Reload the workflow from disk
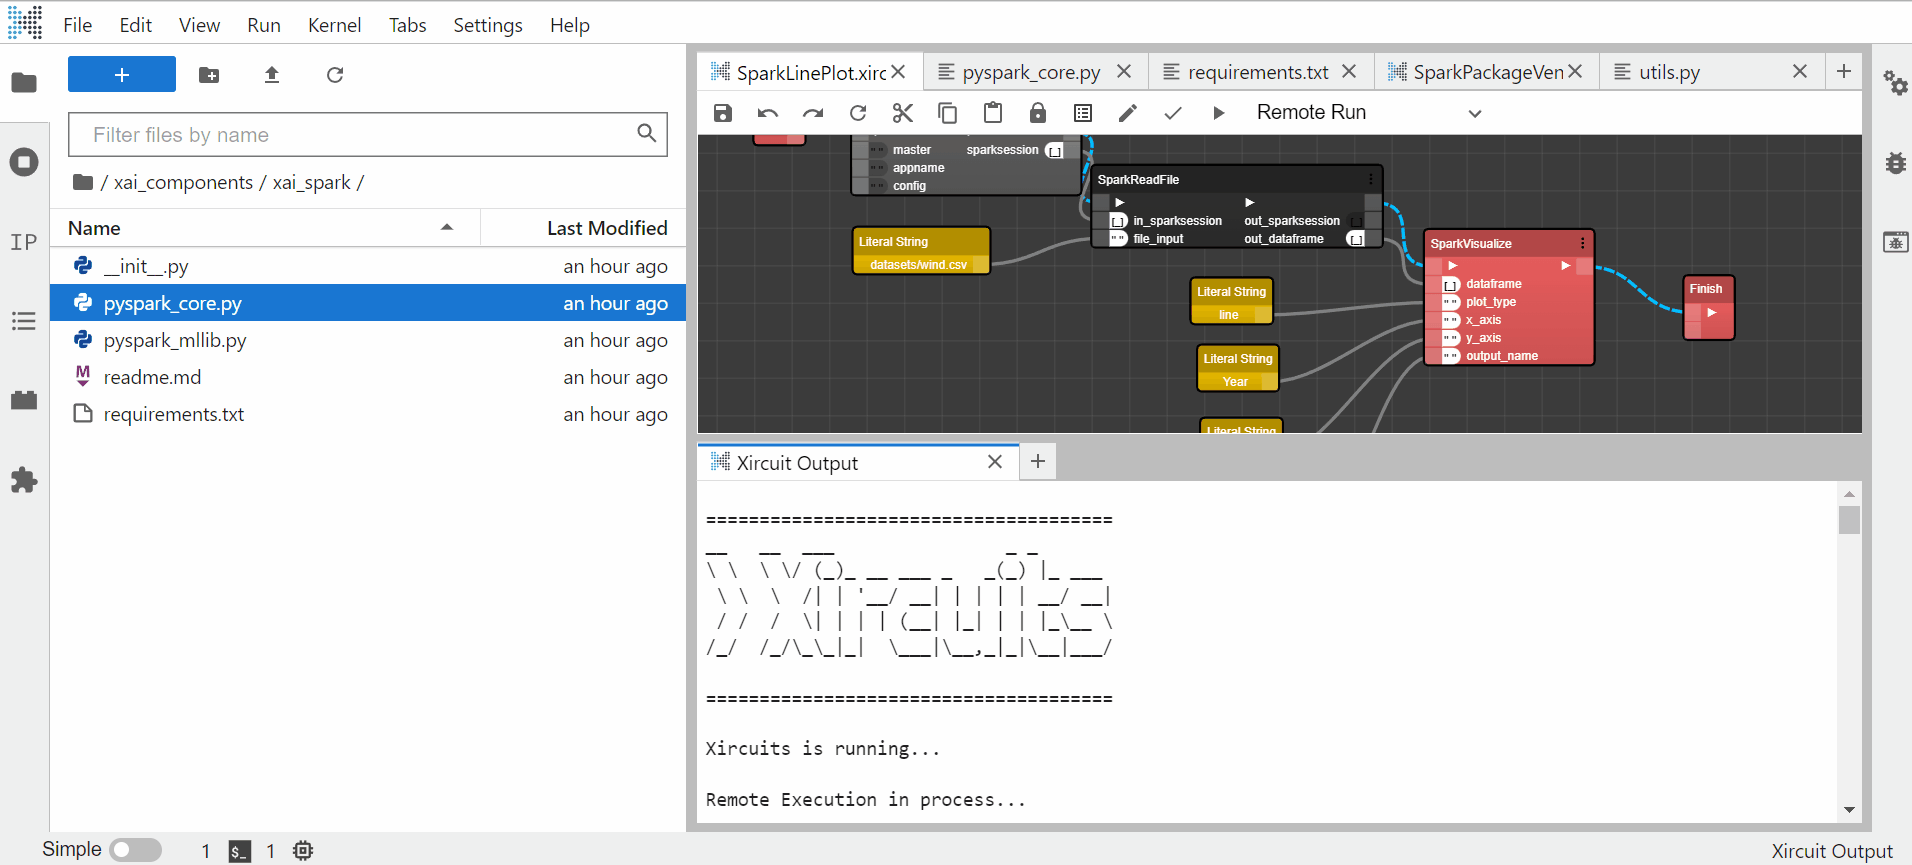 pos(858,113)
